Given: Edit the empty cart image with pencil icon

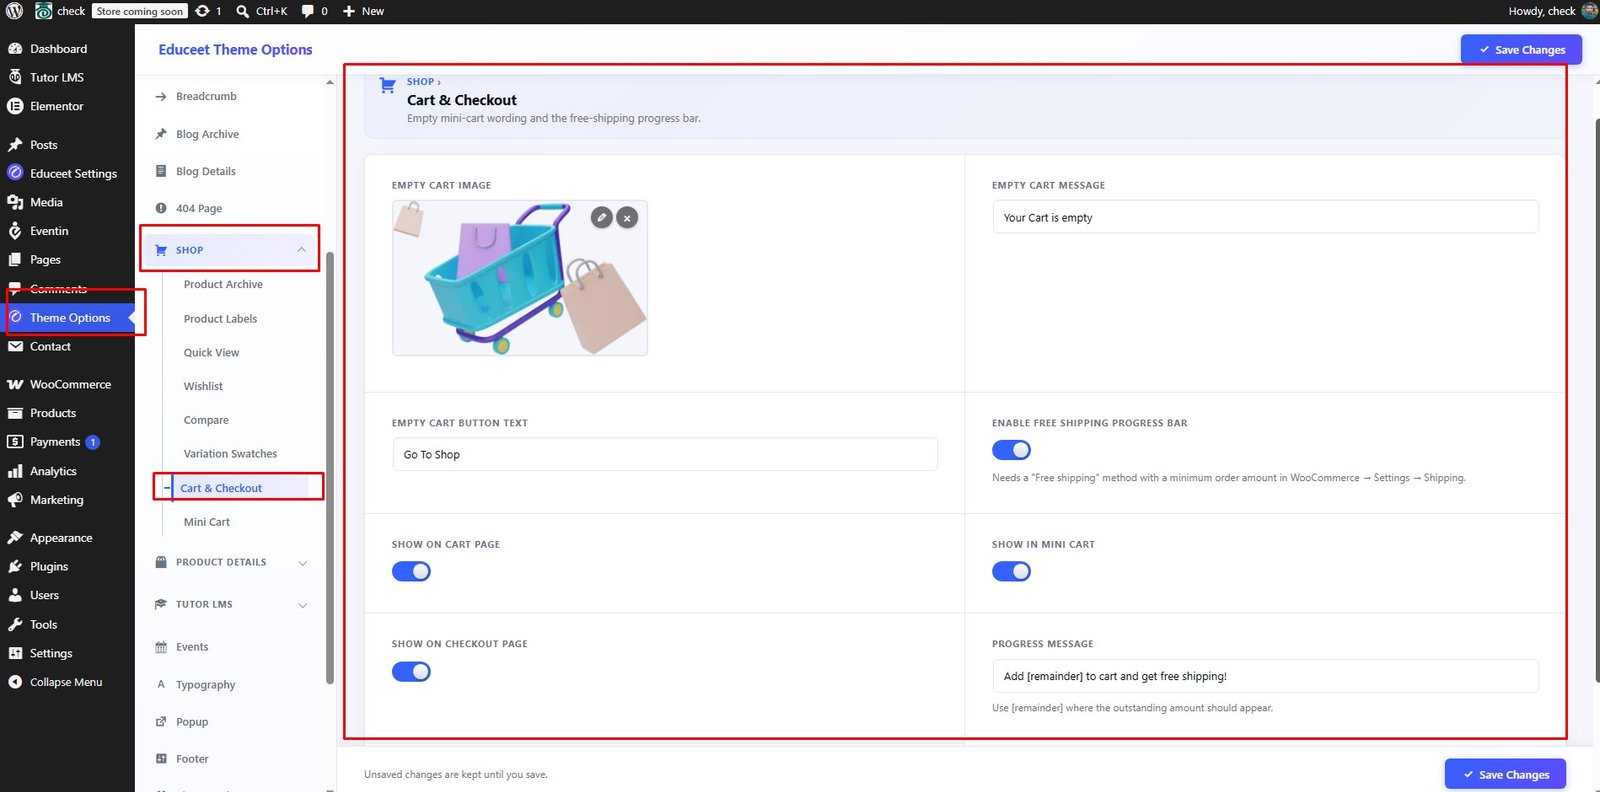Looking at the screenshot, I should pyautogui.click(x=601, y=217).
